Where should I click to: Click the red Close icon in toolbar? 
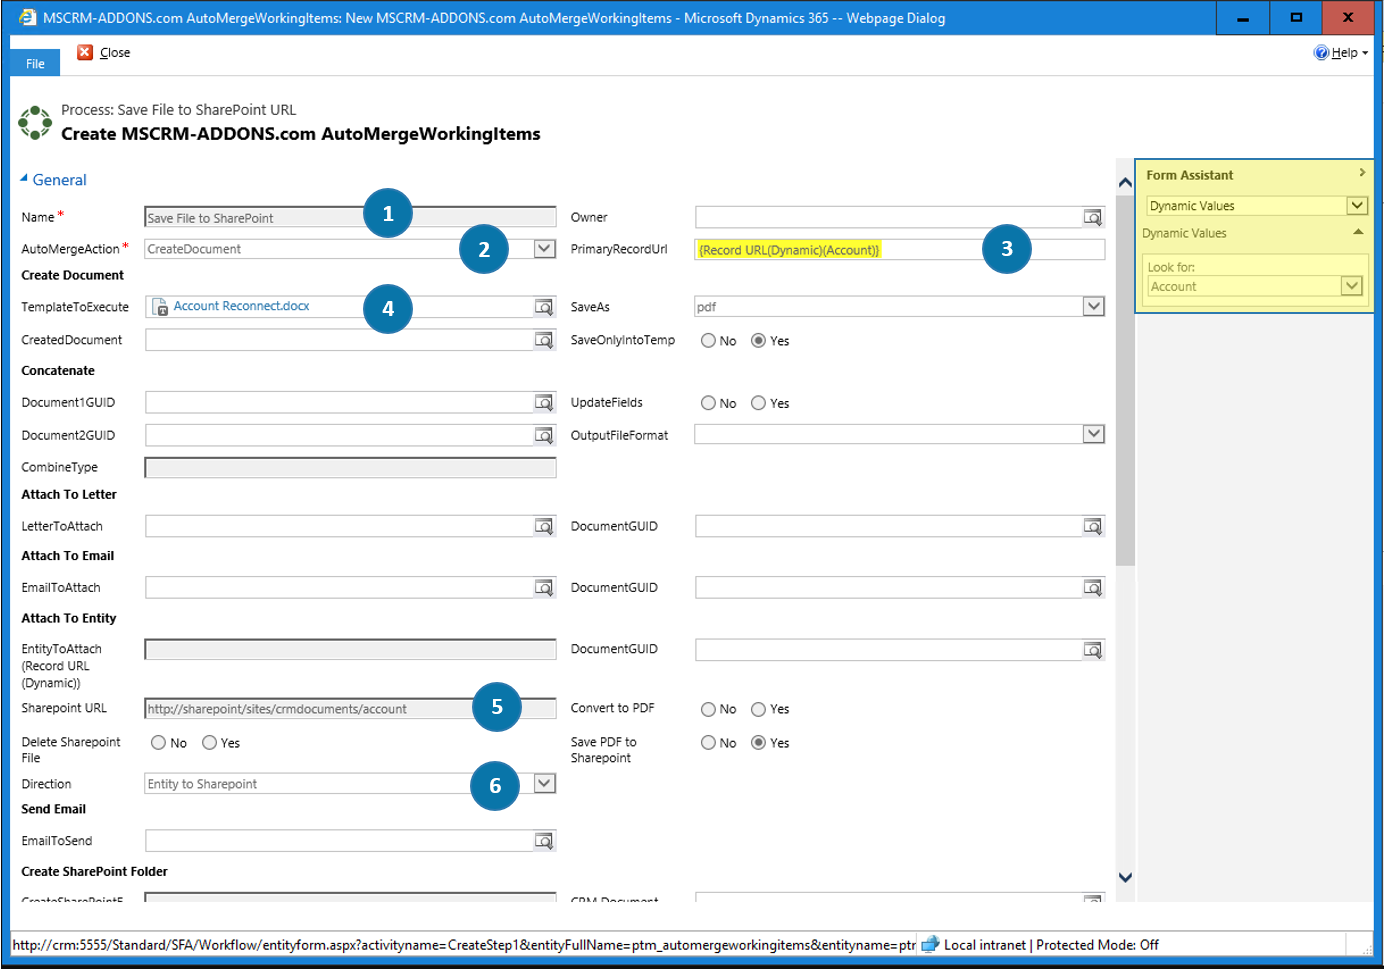coord(85,52)
